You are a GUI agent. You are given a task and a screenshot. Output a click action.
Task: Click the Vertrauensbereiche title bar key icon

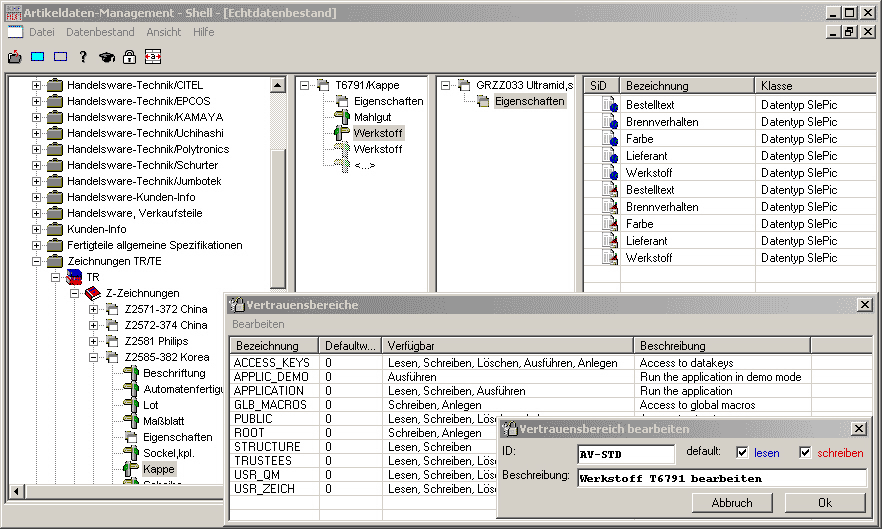pyautogui.click(x=236, y=304)
